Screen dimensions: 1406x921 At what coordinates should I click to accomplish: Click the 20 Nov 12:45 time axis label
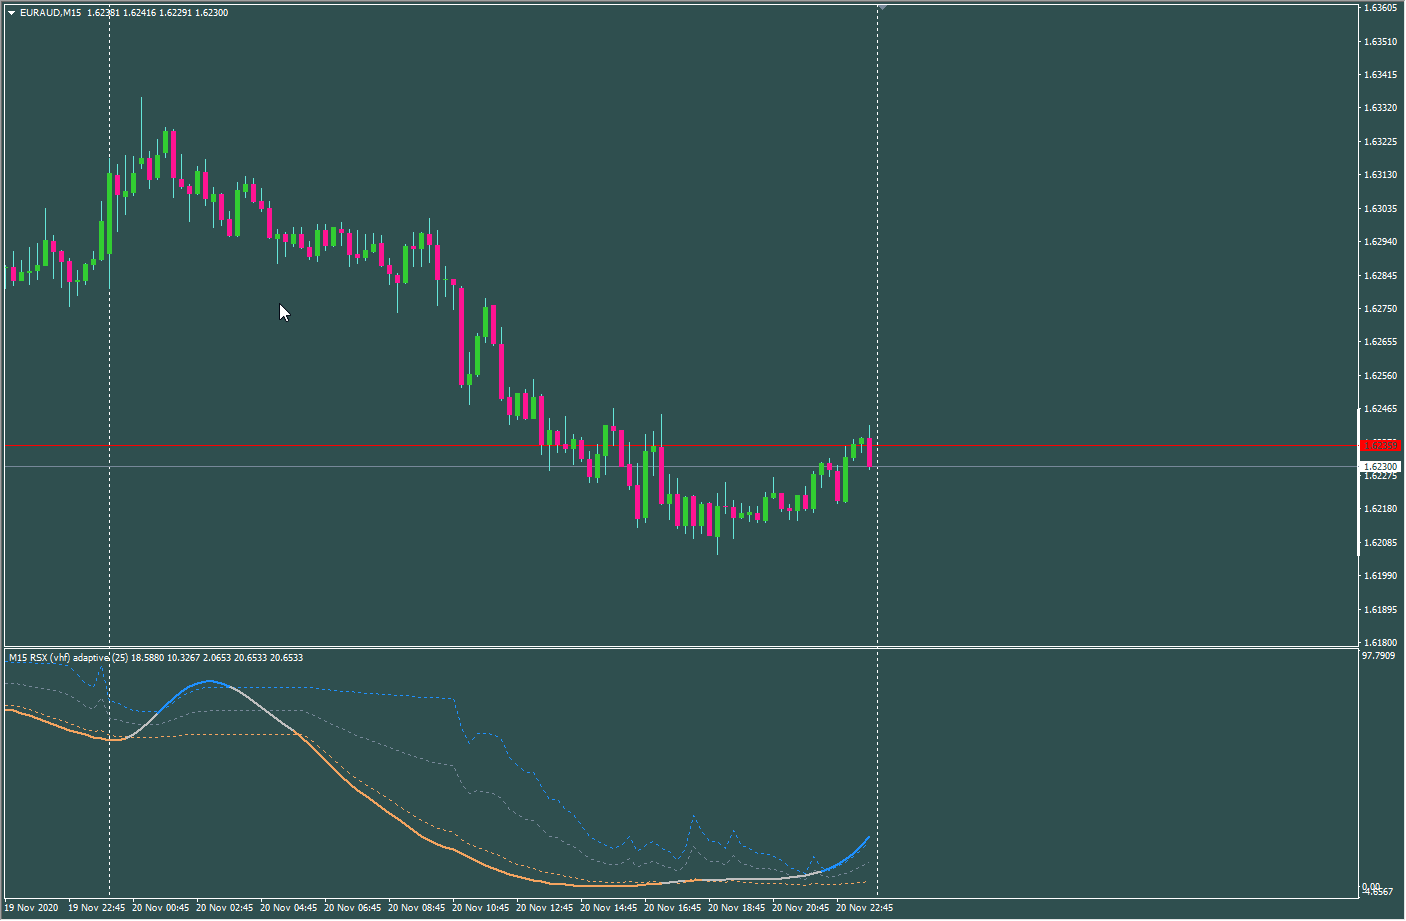pyautogui.click(x=544, y=908)
